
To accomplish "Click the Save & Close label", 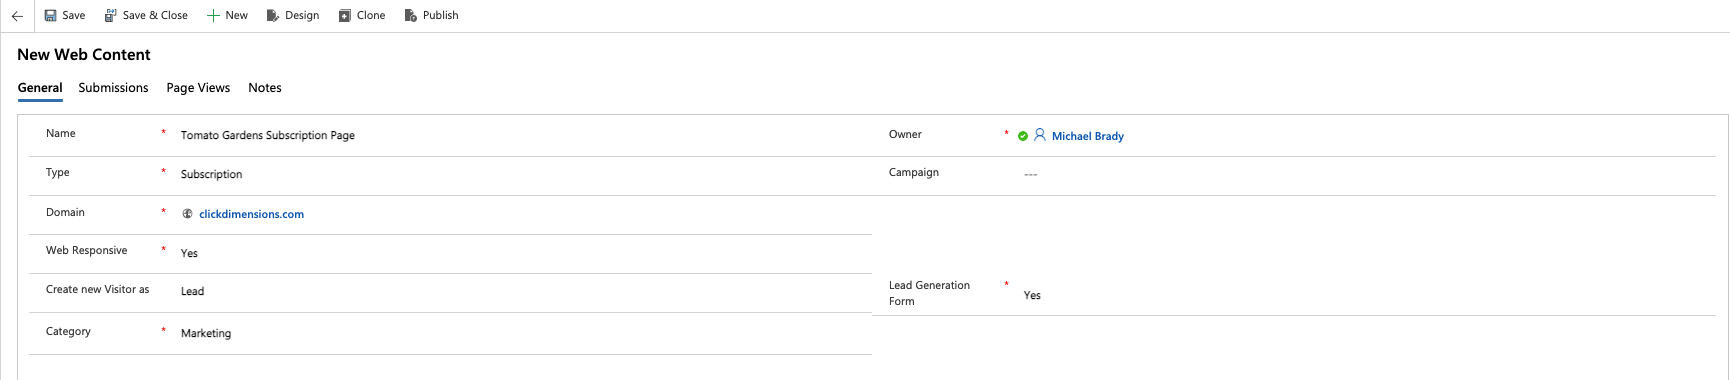I will 155,16.
